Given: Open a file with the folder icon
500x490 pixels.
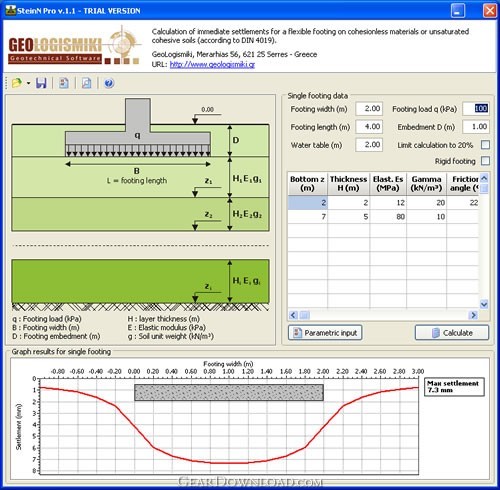Looking at the screenshot, I should [17, 83].
